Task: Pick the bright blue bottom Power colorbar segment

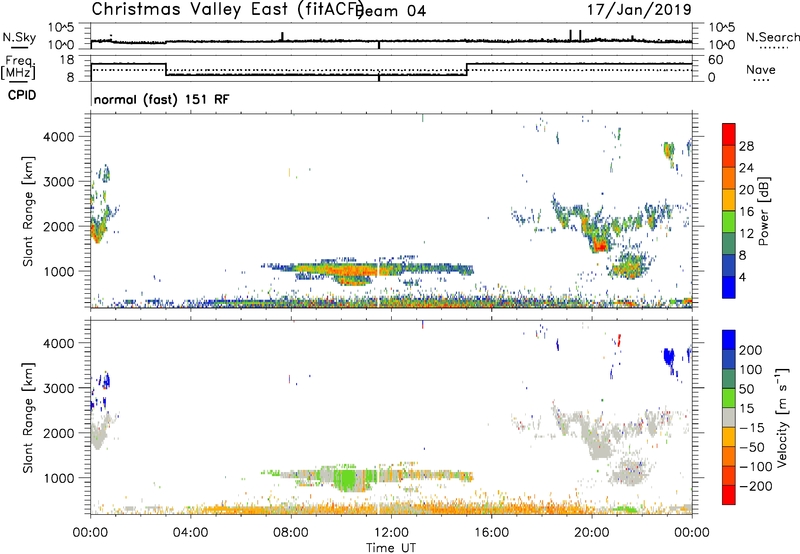Action: coord(729,287)
